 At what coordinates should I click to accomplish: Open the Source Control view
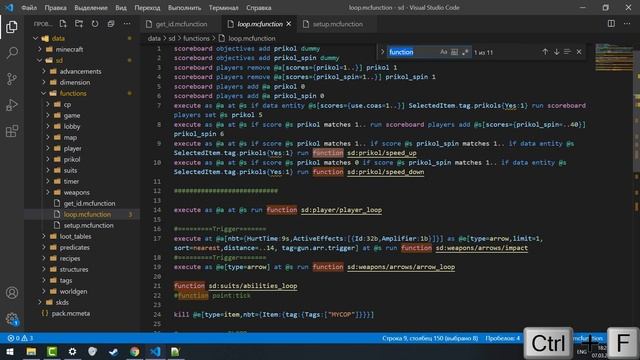click(12, 79)
